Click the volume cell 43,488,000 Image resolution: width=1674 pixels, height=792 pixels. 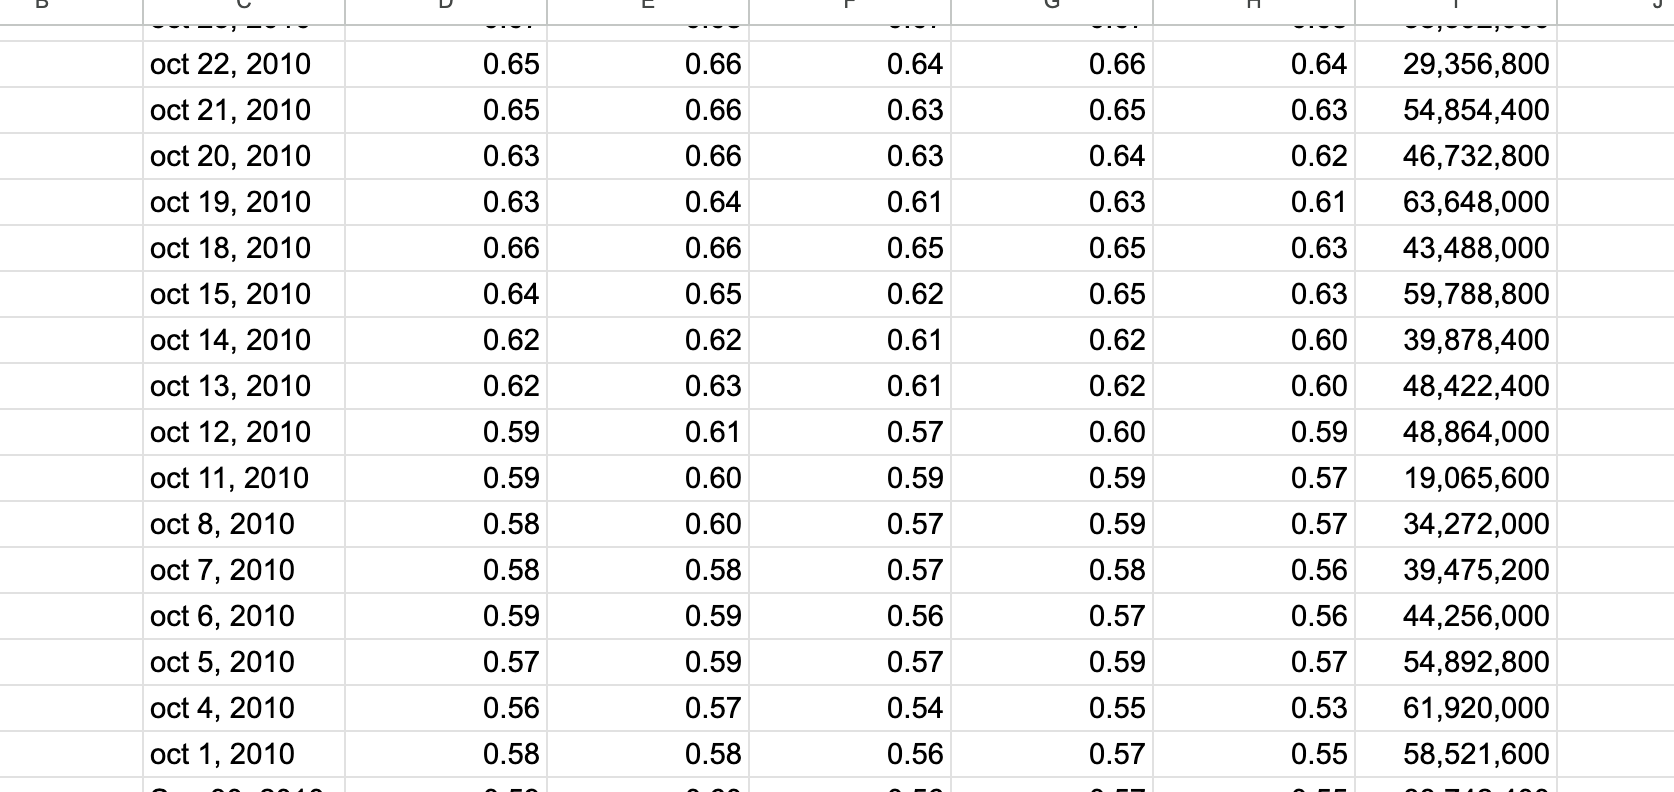pos(1456,248)
